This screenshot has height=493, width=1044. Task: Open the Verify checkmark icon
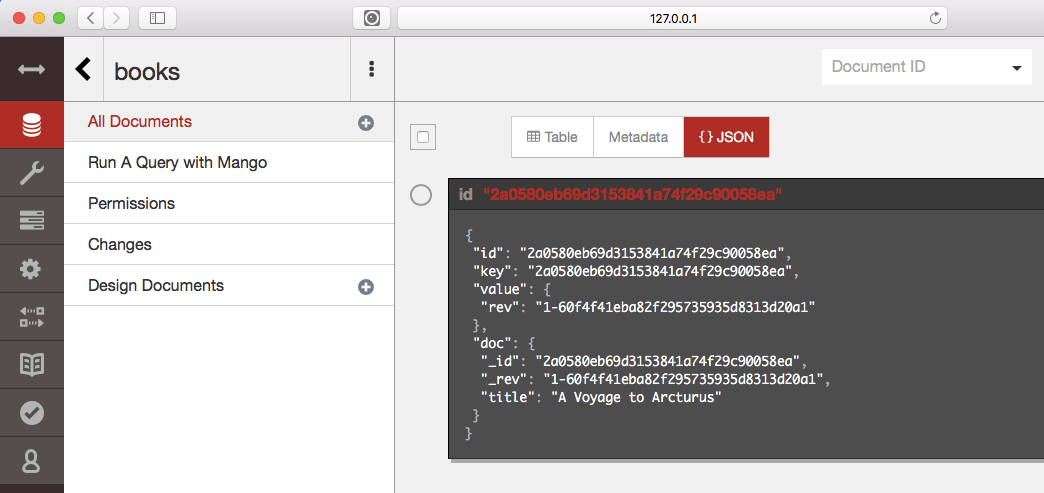click(x=31, y=413)
